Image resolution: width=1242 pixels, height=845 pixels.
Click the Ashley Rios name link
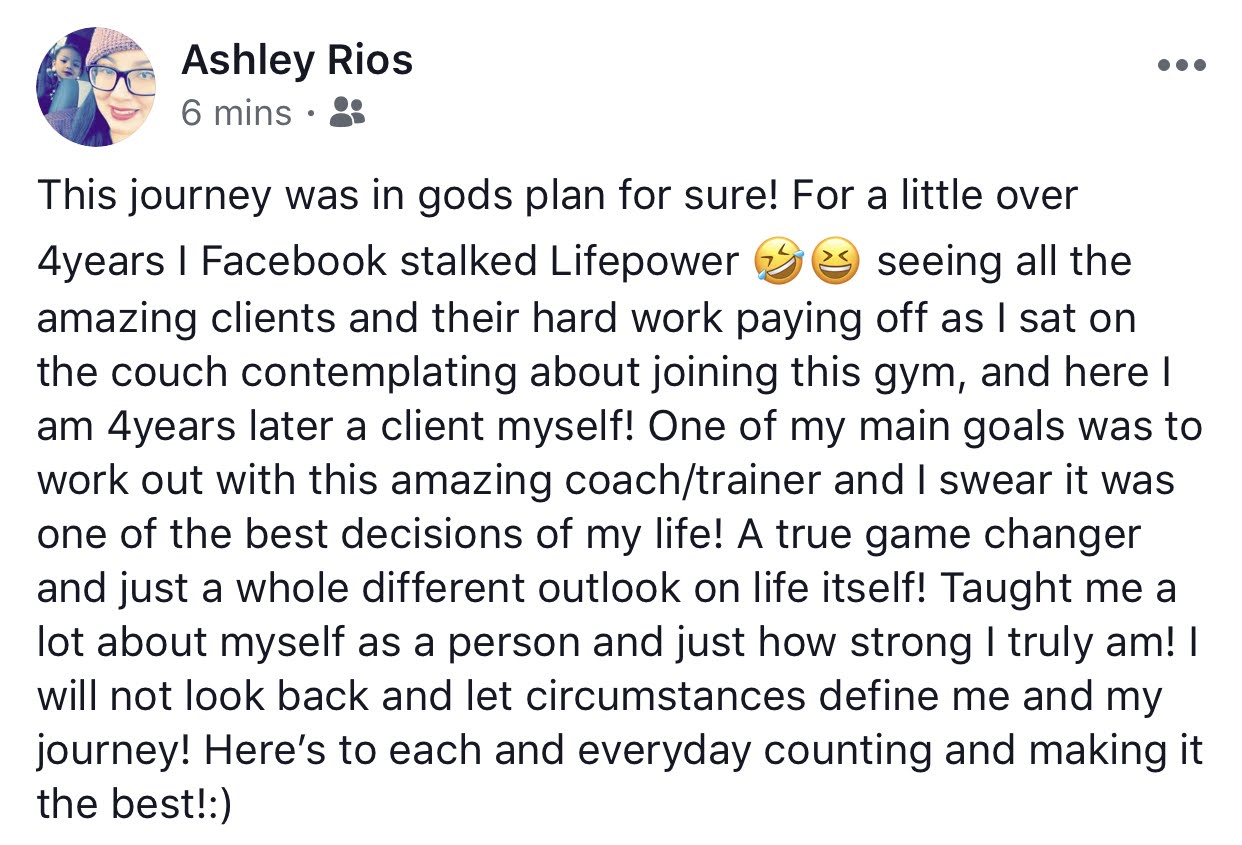coord(297,62)
